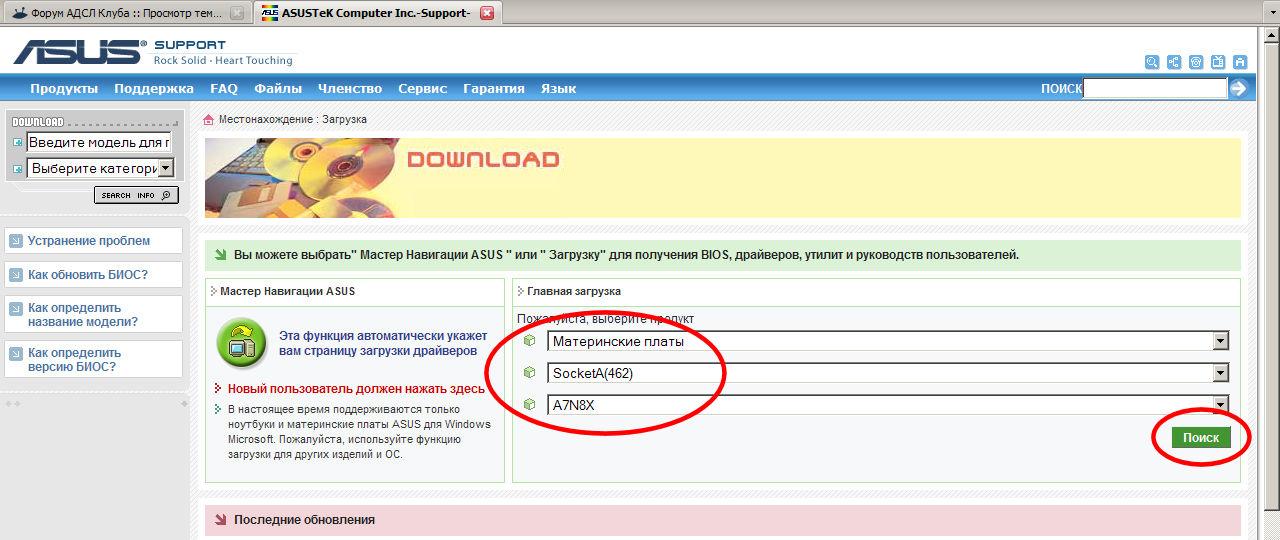Switch to the Форум АДСЛ Клуба tab
The height and width of the screenshot is (540, 1280).
126,13
